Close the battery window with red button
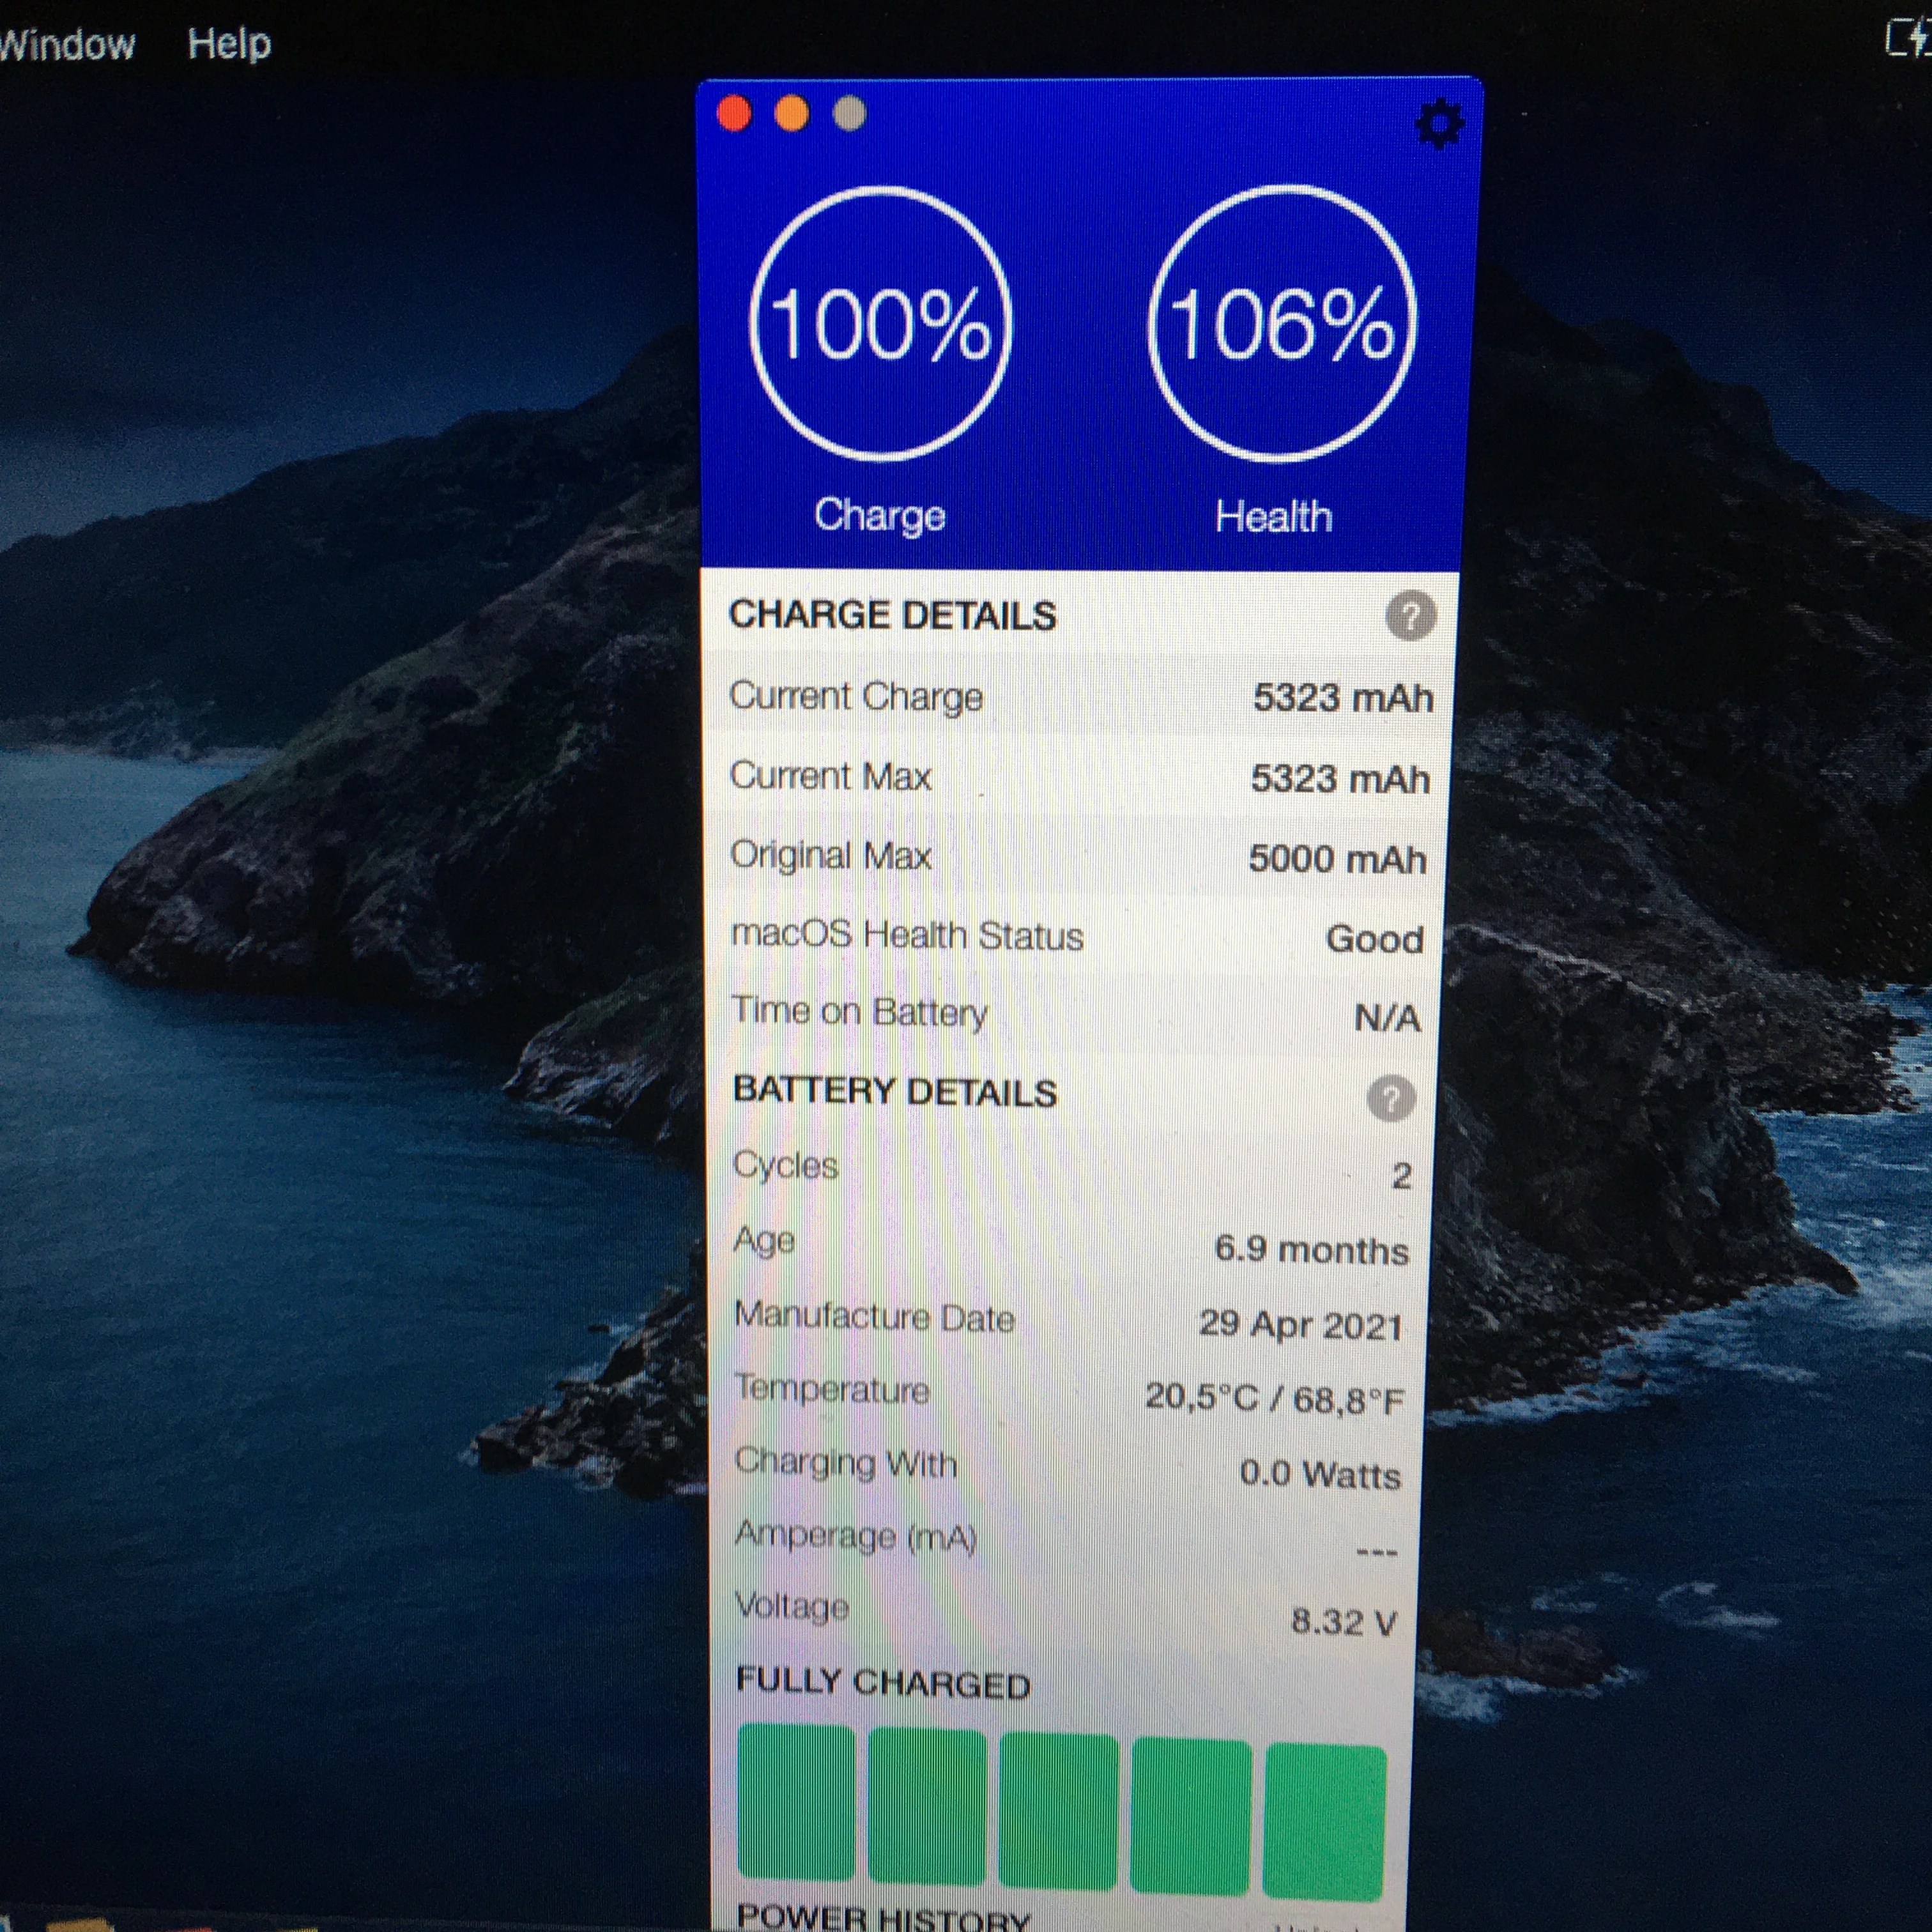The width and height of the screenshot is (1932, 1932). coord(734,113)
